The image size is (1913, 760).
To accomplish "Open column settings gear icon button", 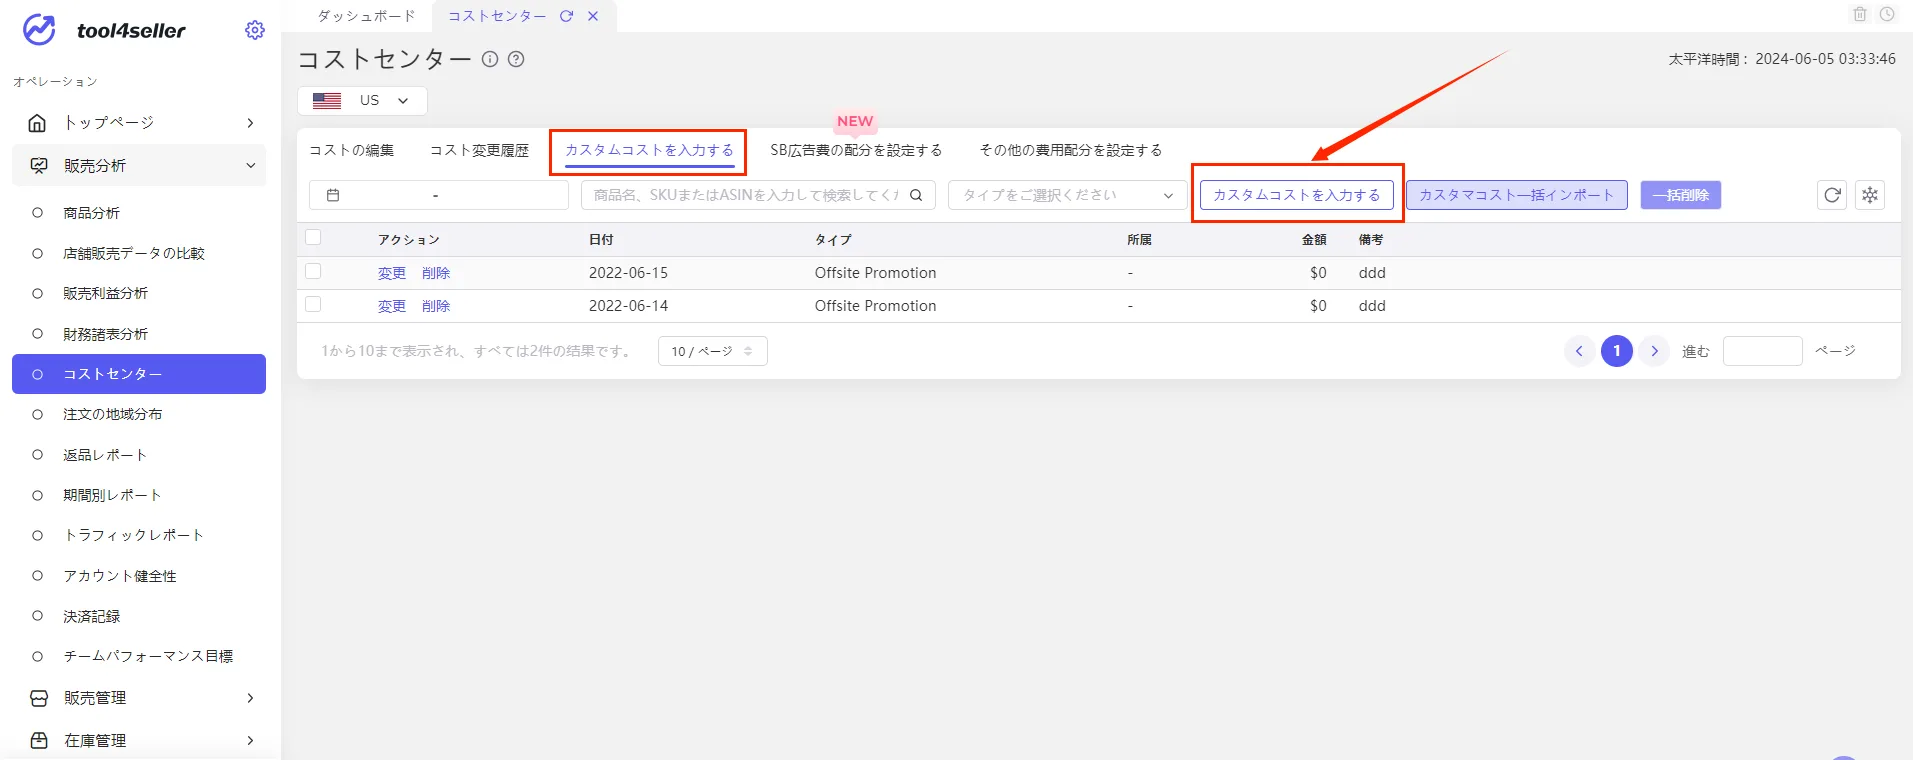I will pos(1870,195).
